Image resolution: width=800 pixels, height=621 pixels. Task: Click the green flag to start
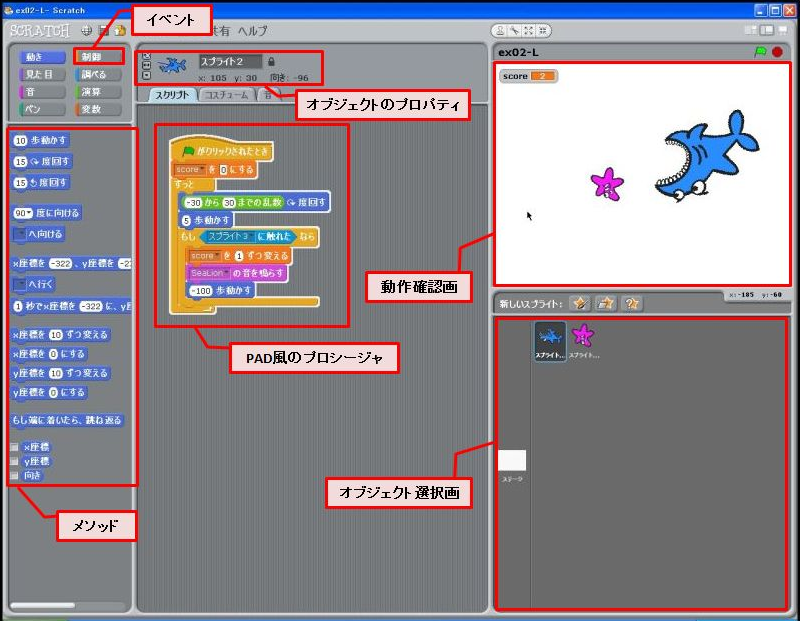pyautogui.click(x=760, y=52)
